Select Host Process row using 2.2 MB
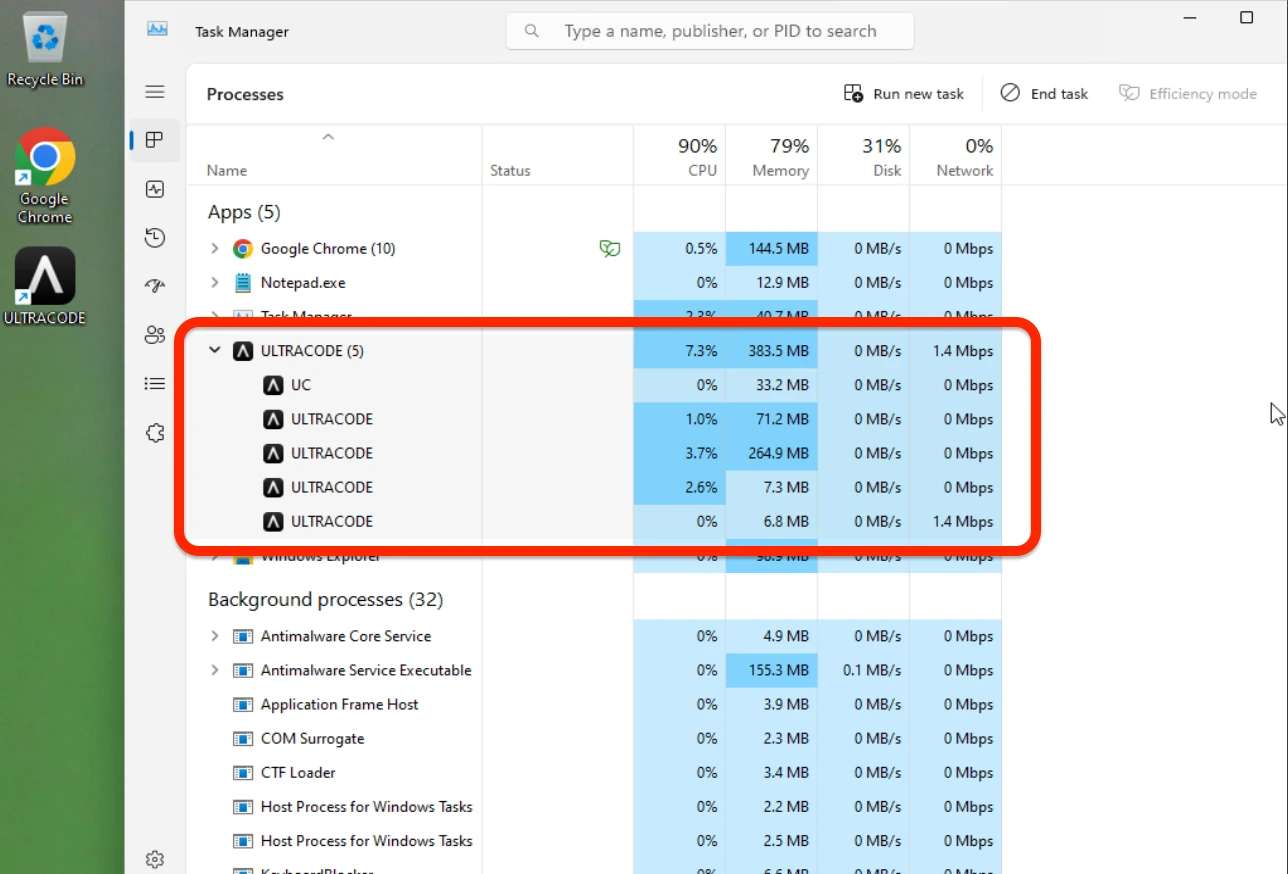Screen dimensions: 1288x874 click(x=594, y=807)
